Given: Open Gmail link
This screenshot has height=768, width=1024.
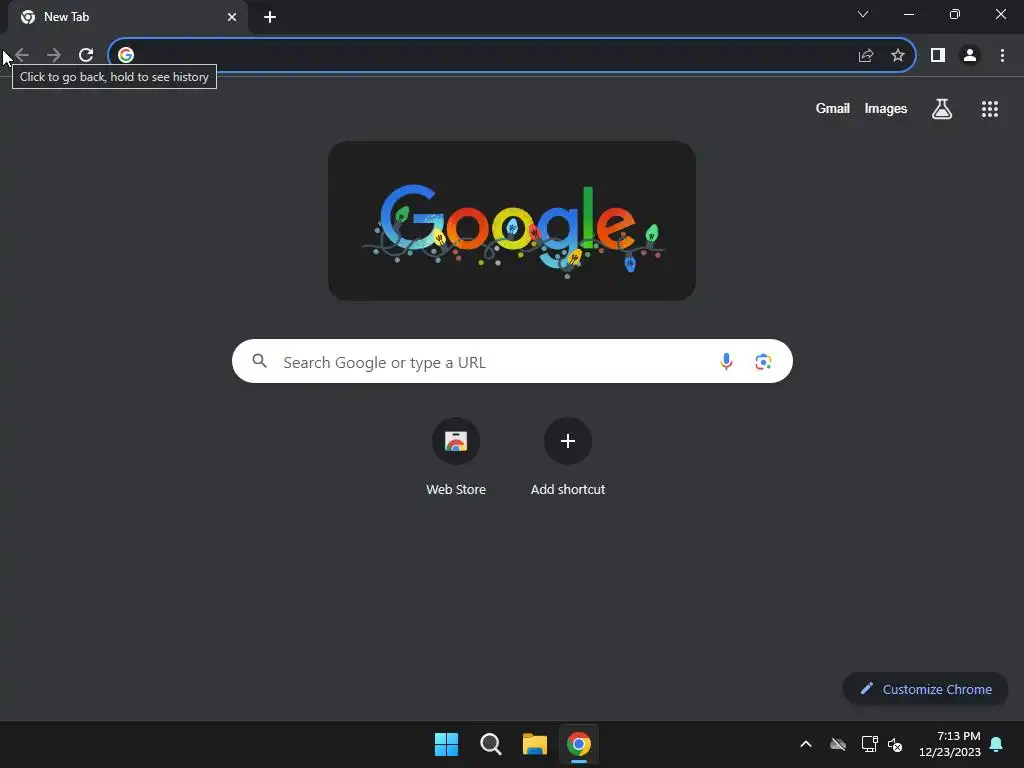Looking at the screenshot, I should pyautogui.click(x=833, y=108).
